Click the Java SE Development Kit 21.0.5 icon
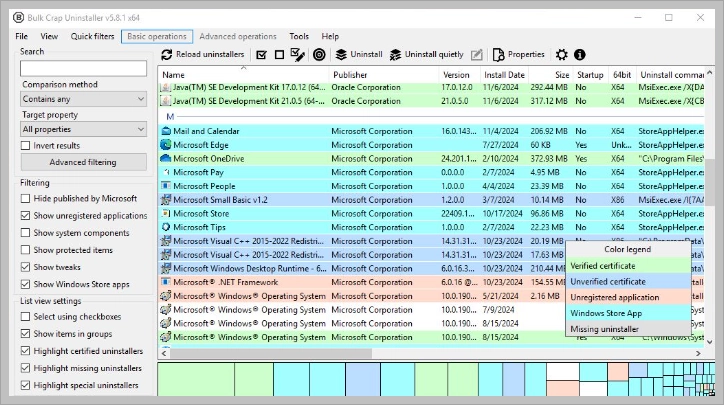This screenshot has height=405, width=724. coord(166,101)
